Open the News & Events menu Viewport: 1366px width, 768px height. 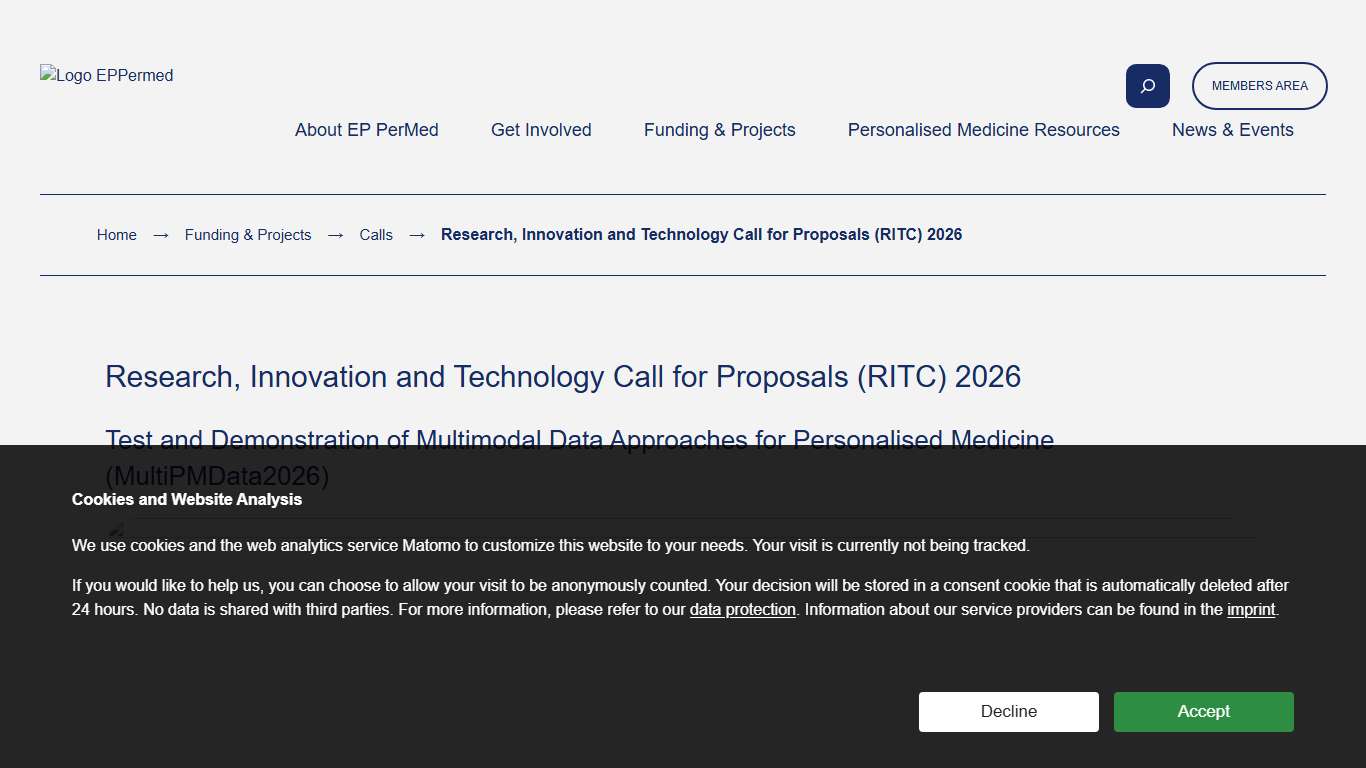(1232, 130)
